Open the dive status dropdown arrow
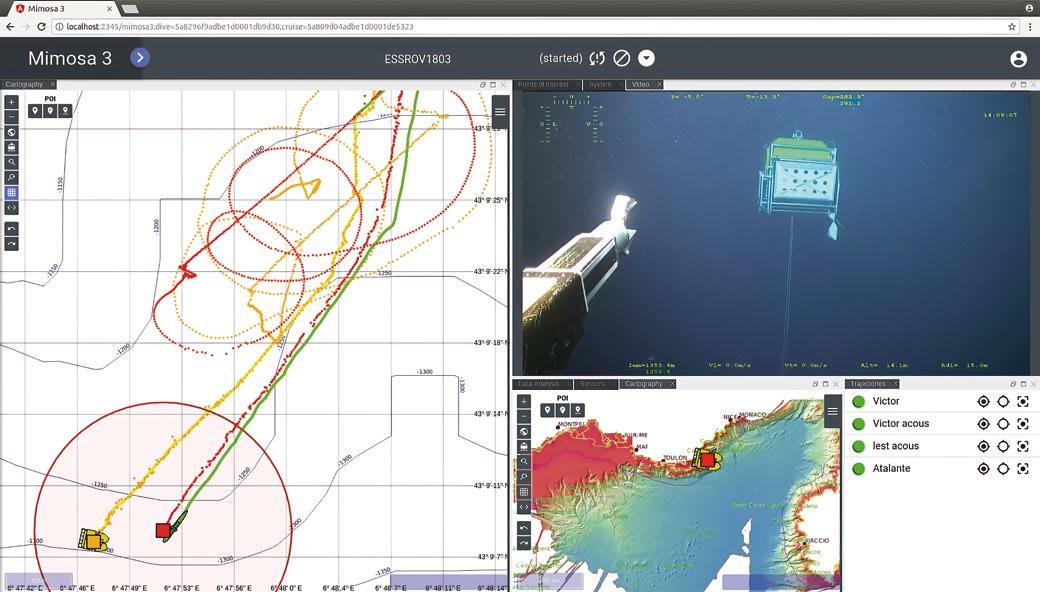 click(646, 58)
